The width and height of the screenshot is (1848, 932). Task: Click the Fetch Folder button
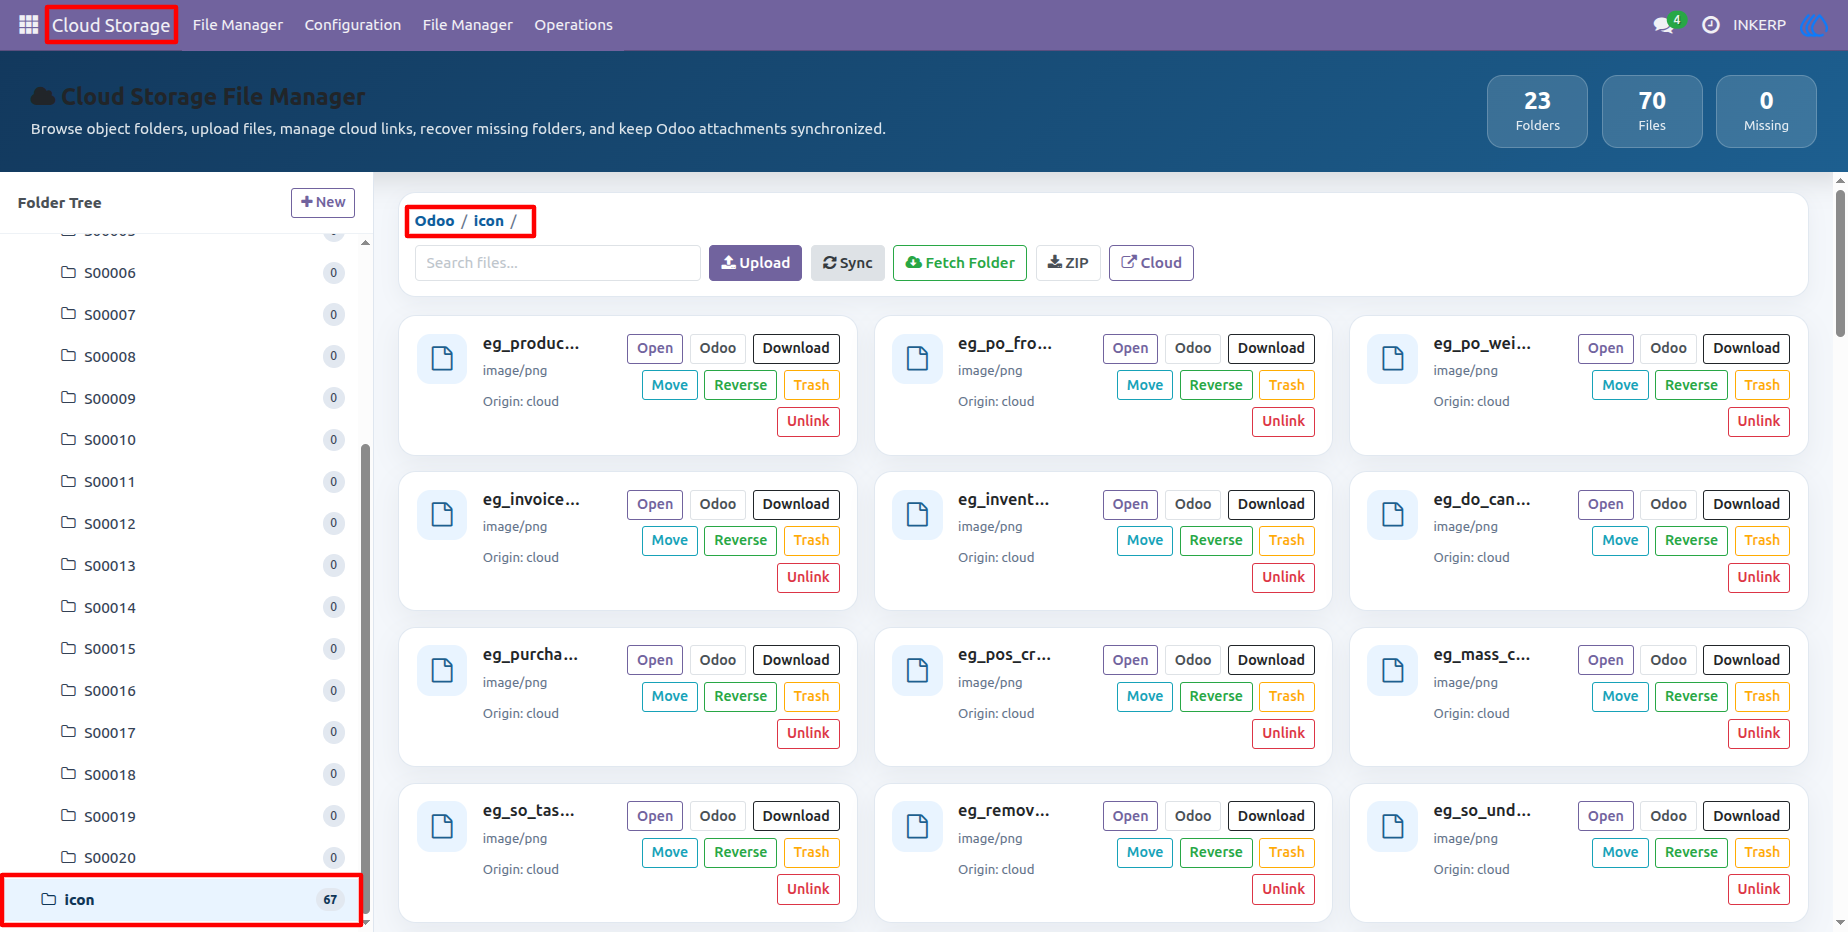tap(960, 263)
